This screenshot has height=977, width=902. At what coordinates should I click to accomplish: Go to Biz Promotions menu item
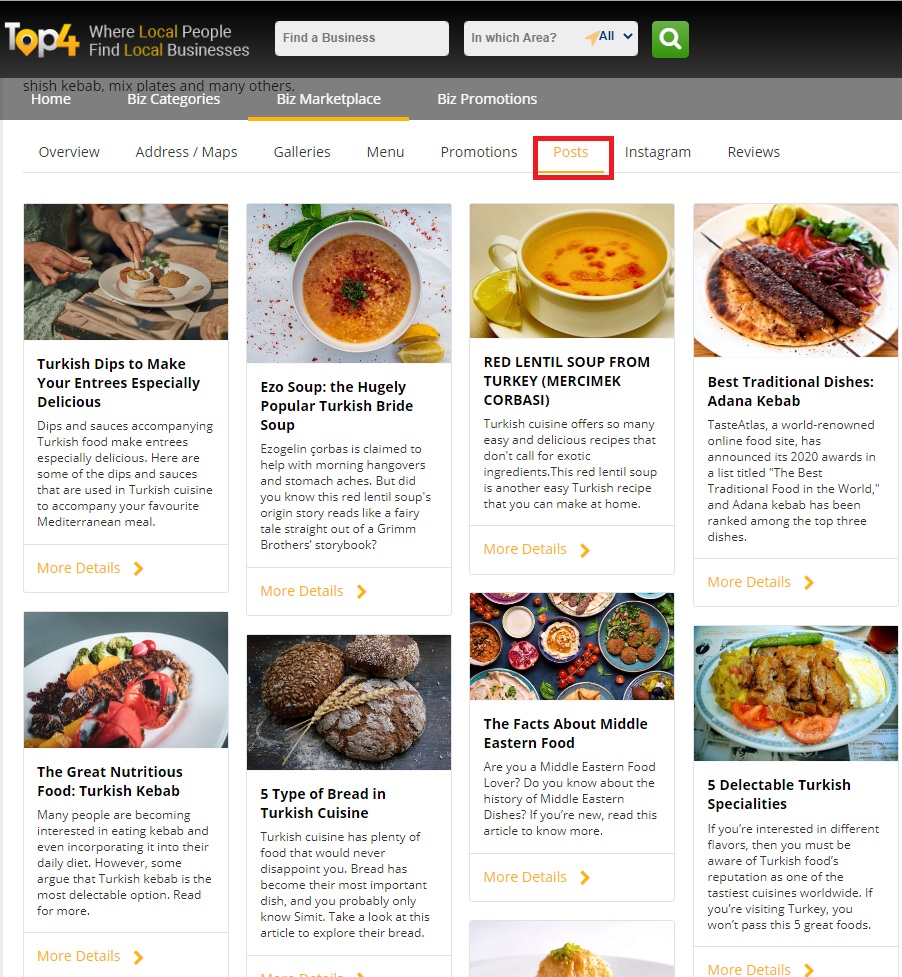(487, 99)
